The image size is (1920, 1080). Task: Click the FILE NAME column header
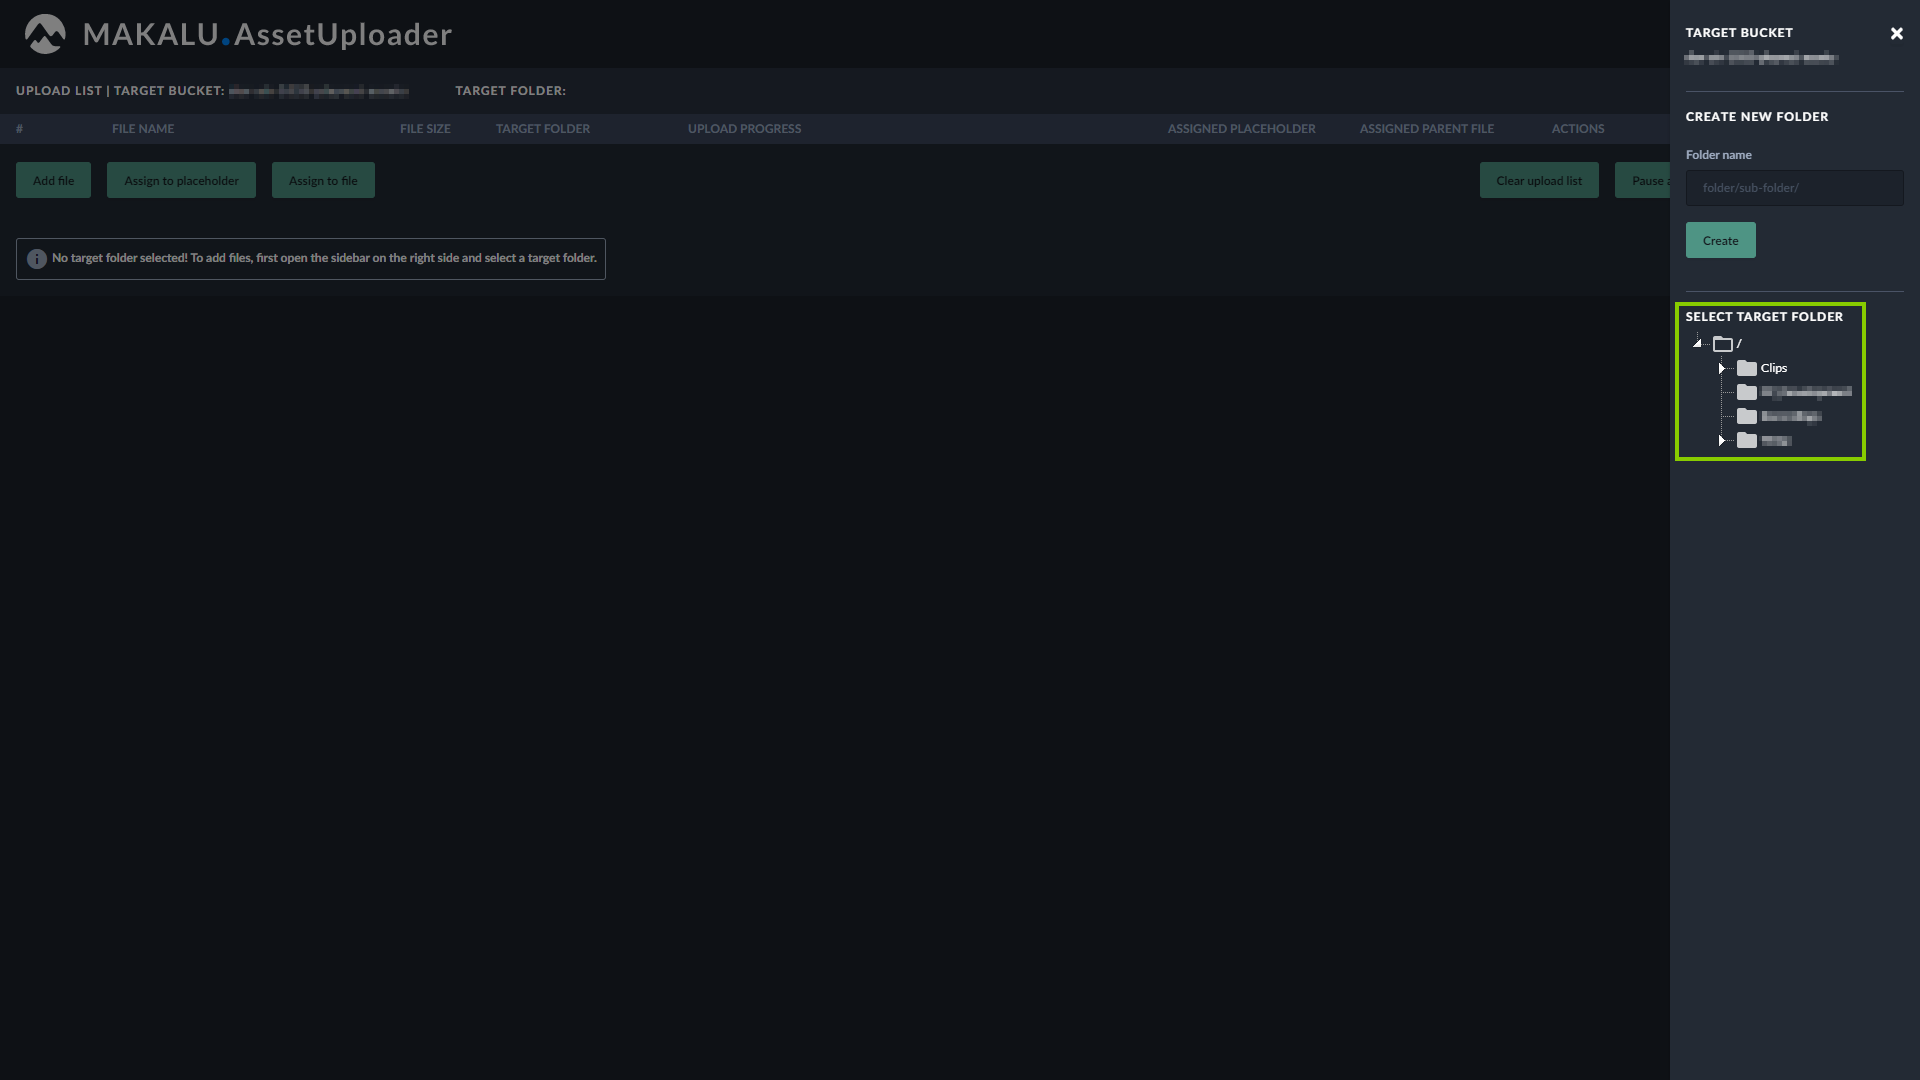[143, 129]
